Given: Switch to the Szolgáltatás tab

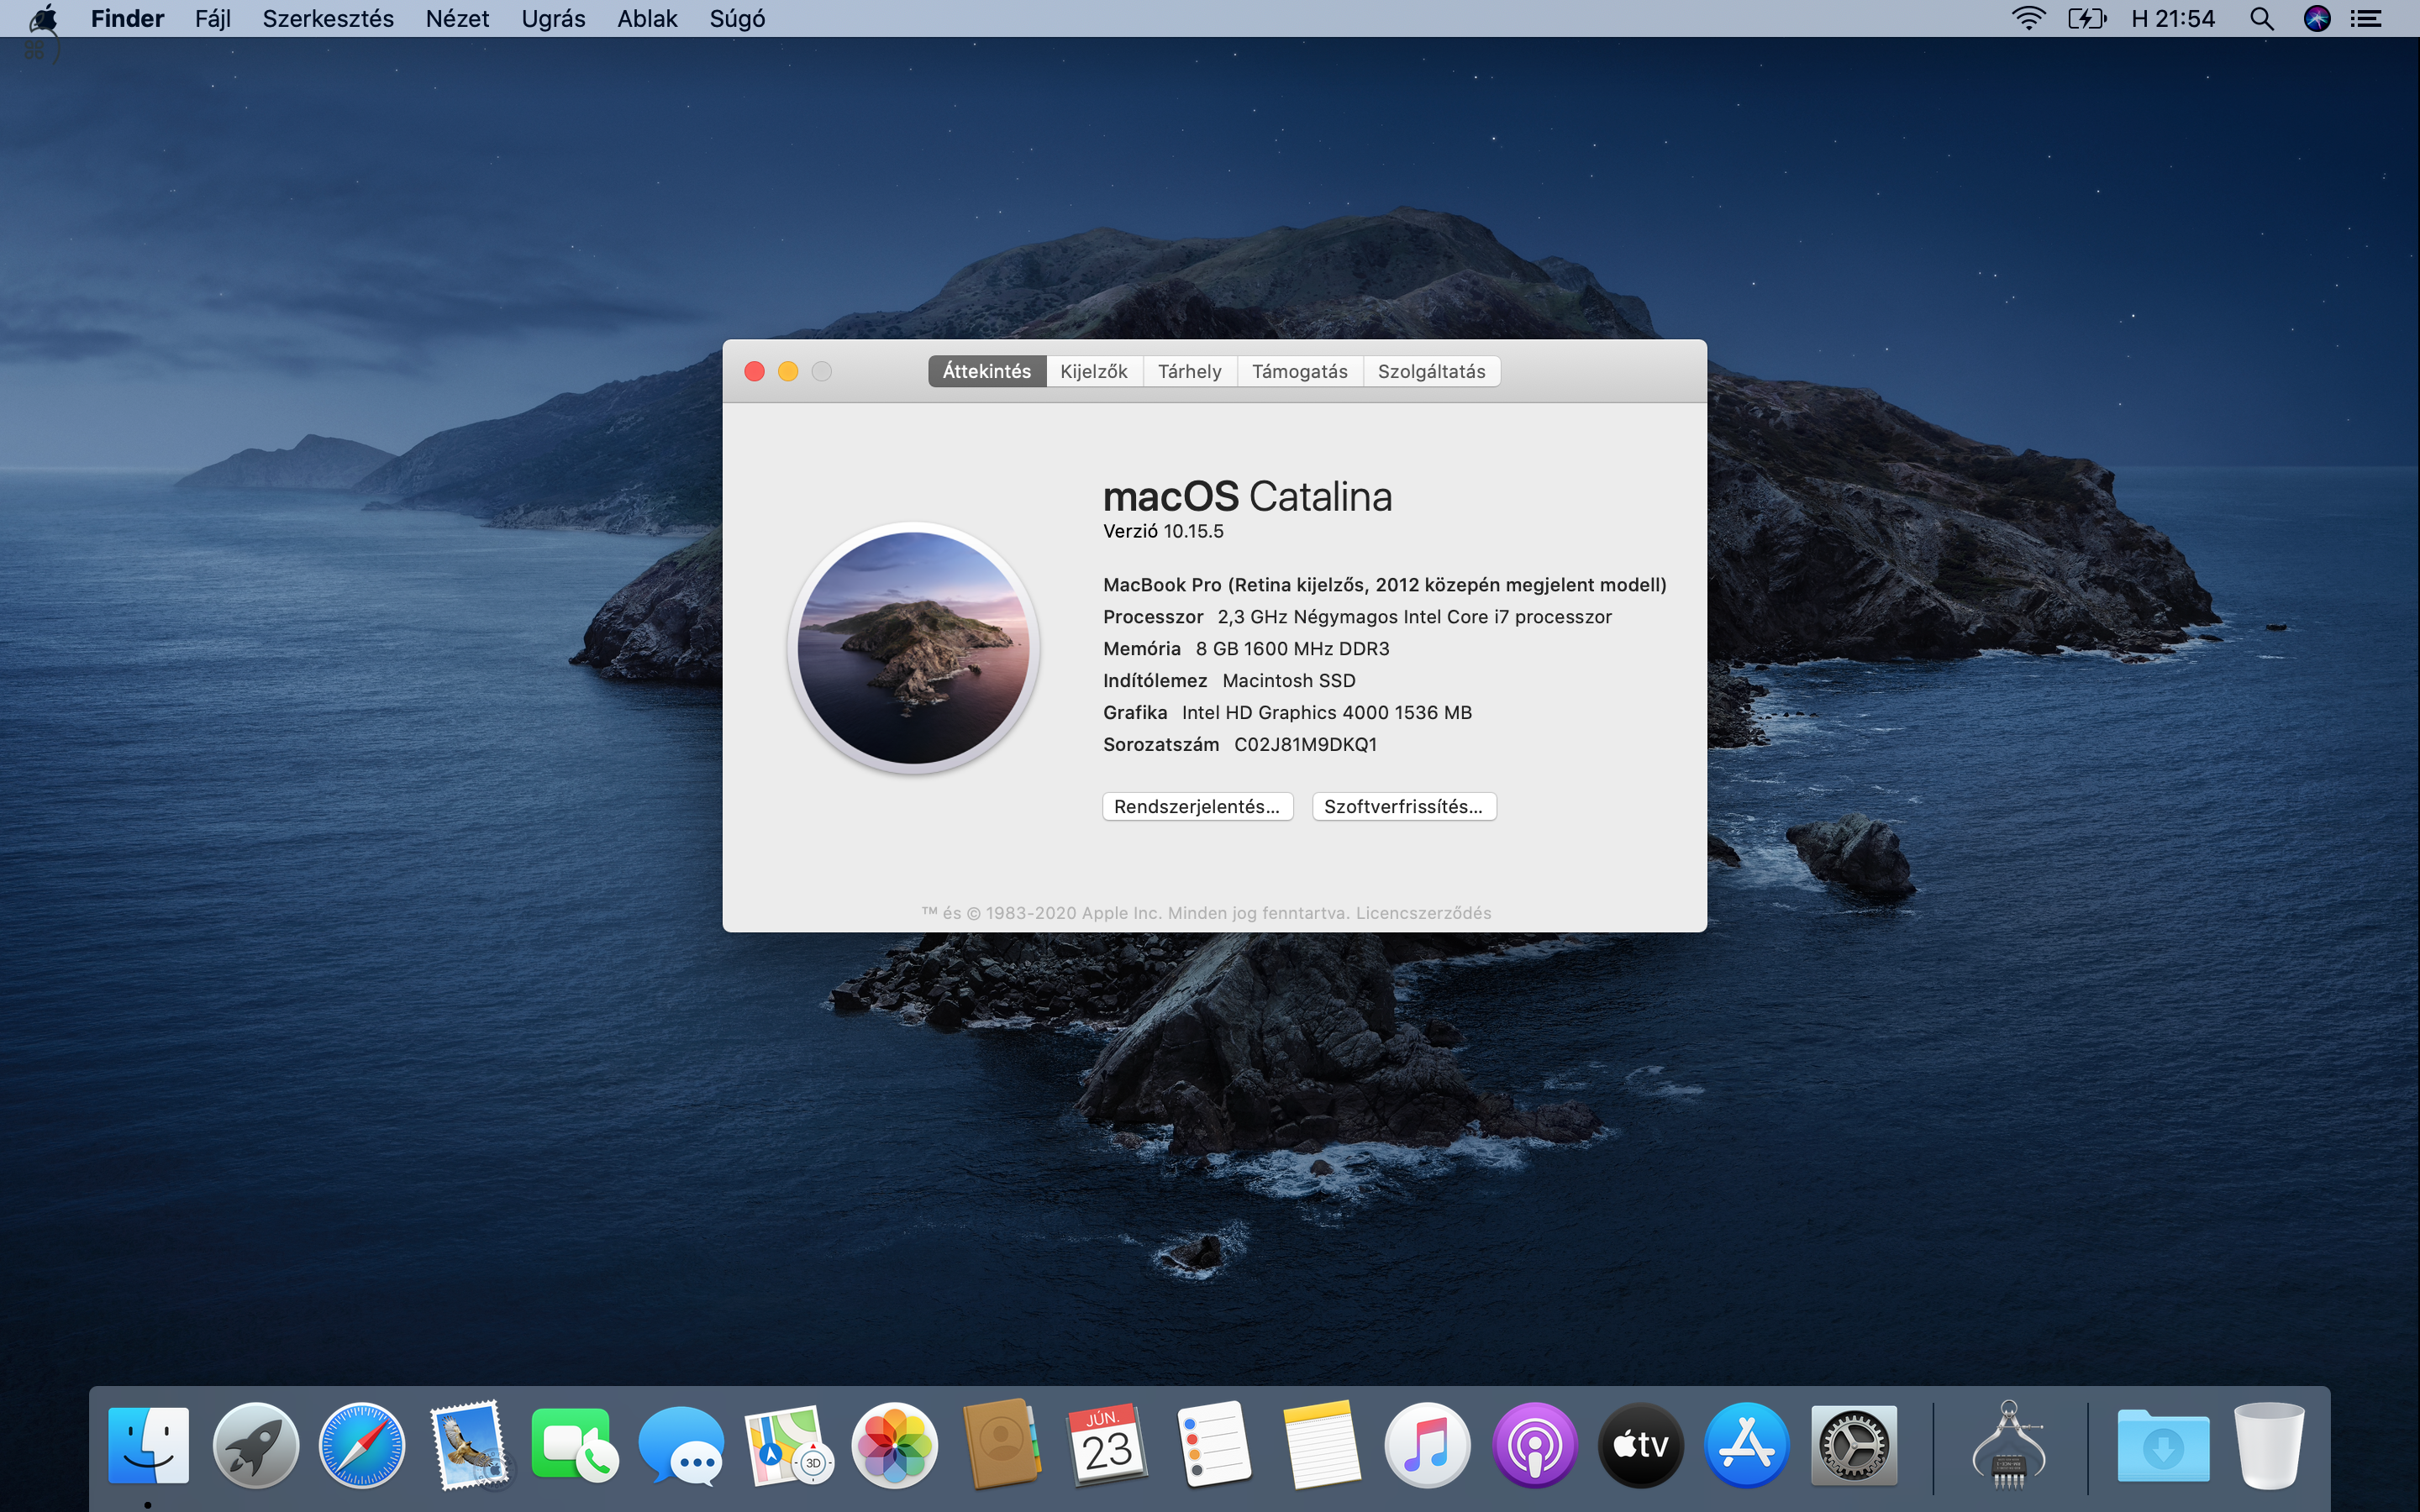Looking at the screenshot, I should pos(1432,371).
